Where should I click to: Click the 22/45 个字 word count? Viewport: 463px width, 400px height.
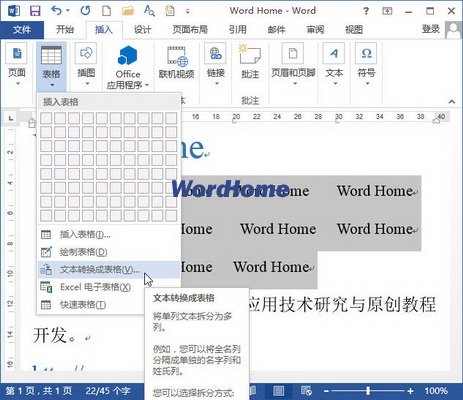108,391
